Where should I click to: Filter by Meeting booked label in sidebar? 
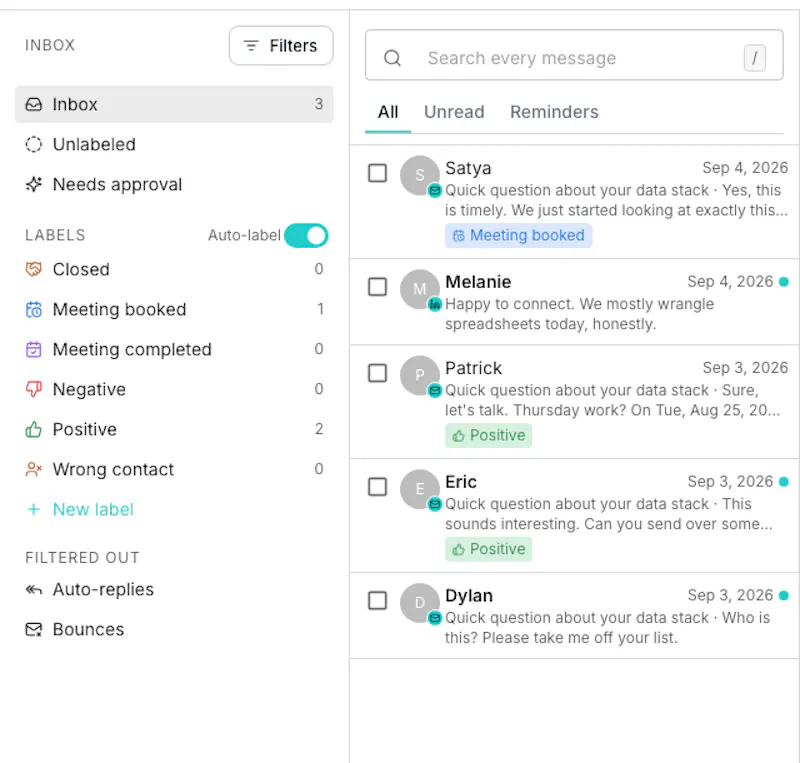174,309
